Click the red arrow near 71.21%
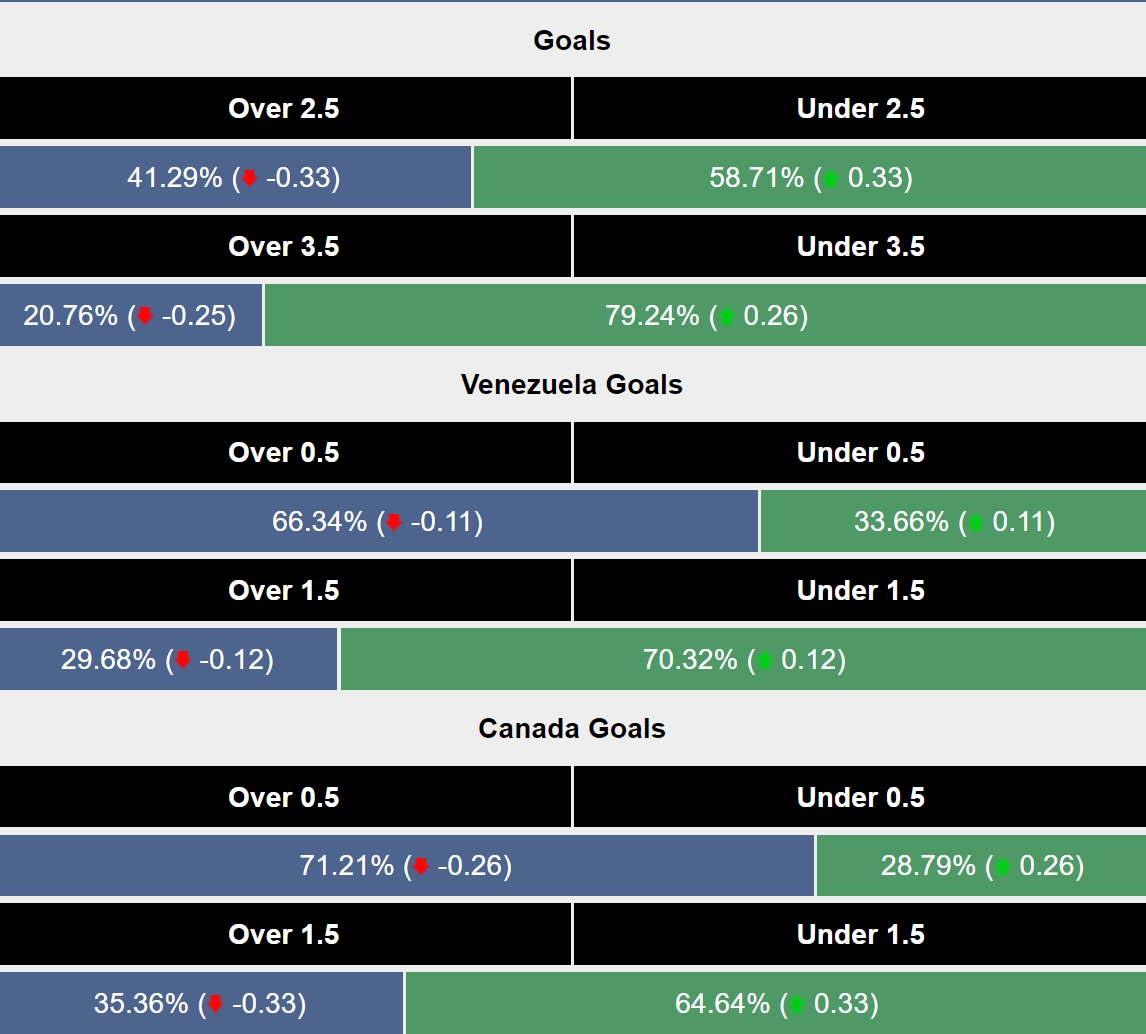 (422, 867)
